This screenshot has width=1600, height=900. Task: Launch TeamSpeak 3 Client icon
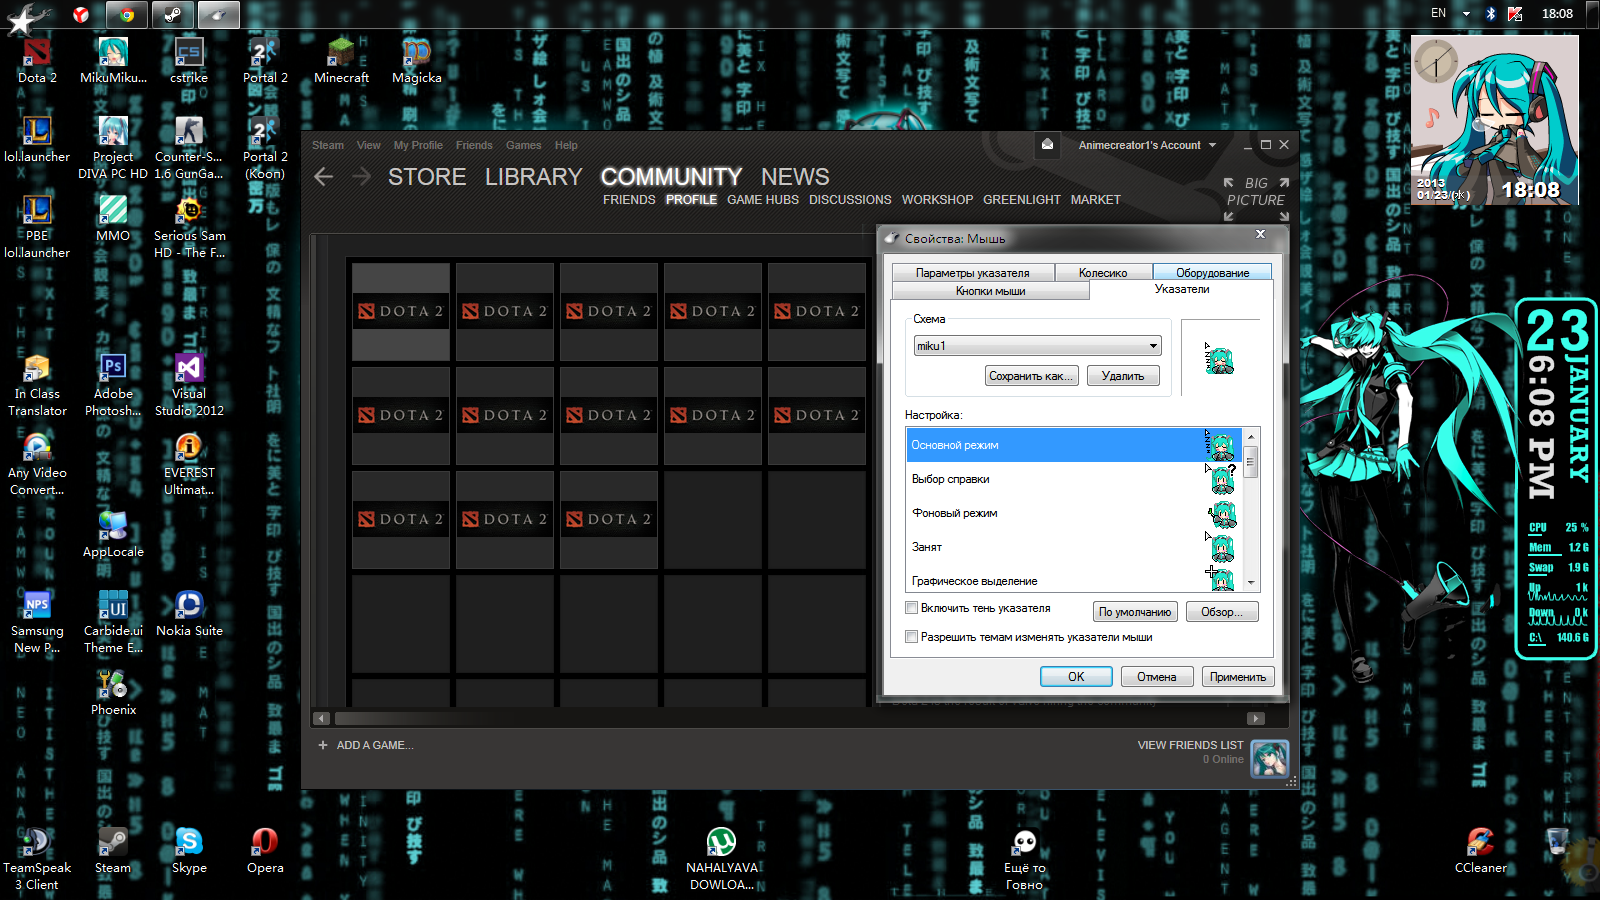click(x=37, y=858)
